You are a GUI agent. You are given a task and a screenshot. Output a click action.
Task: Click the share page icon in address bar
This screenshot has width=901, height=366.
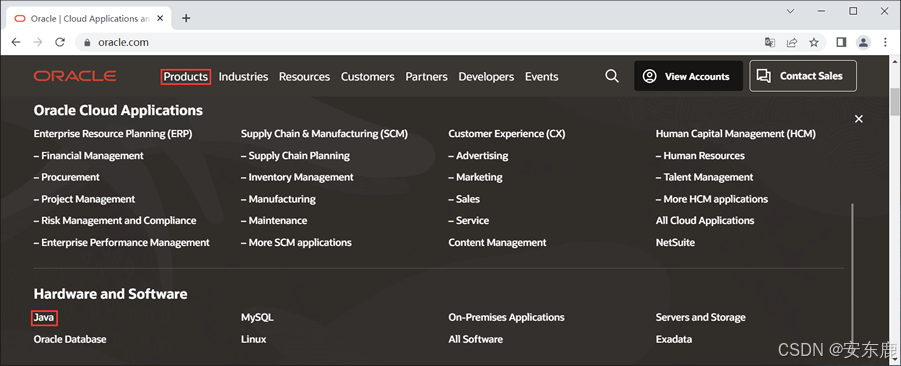[x=792, y=42]
